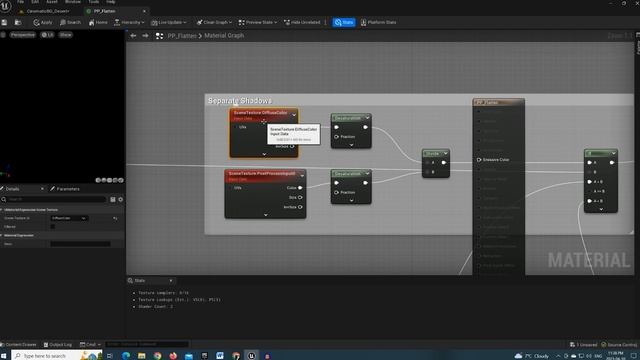Open the Hierarchy dropdown
The width and height of the screenshot is (640, 360).
tap(129, 22)
